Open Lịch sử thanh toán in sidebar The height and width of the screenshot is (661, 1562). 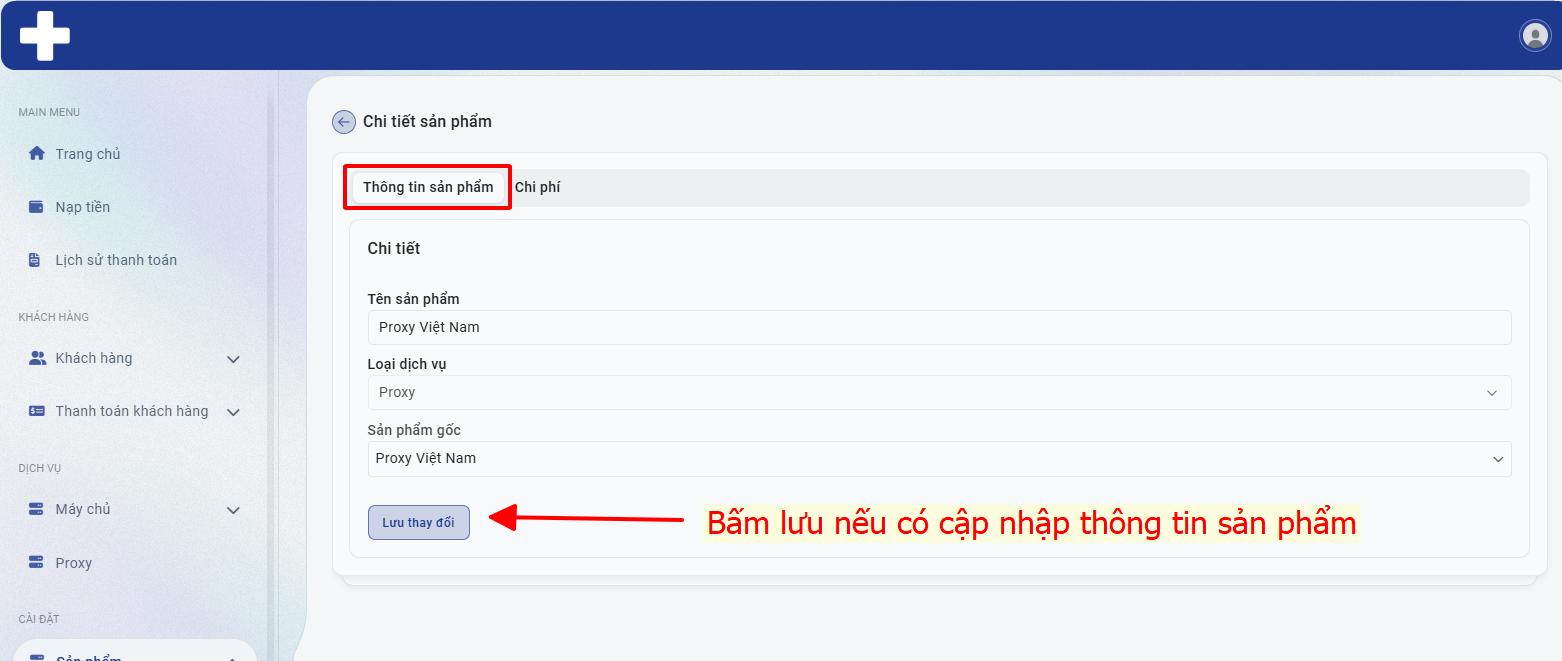(116, 260)
